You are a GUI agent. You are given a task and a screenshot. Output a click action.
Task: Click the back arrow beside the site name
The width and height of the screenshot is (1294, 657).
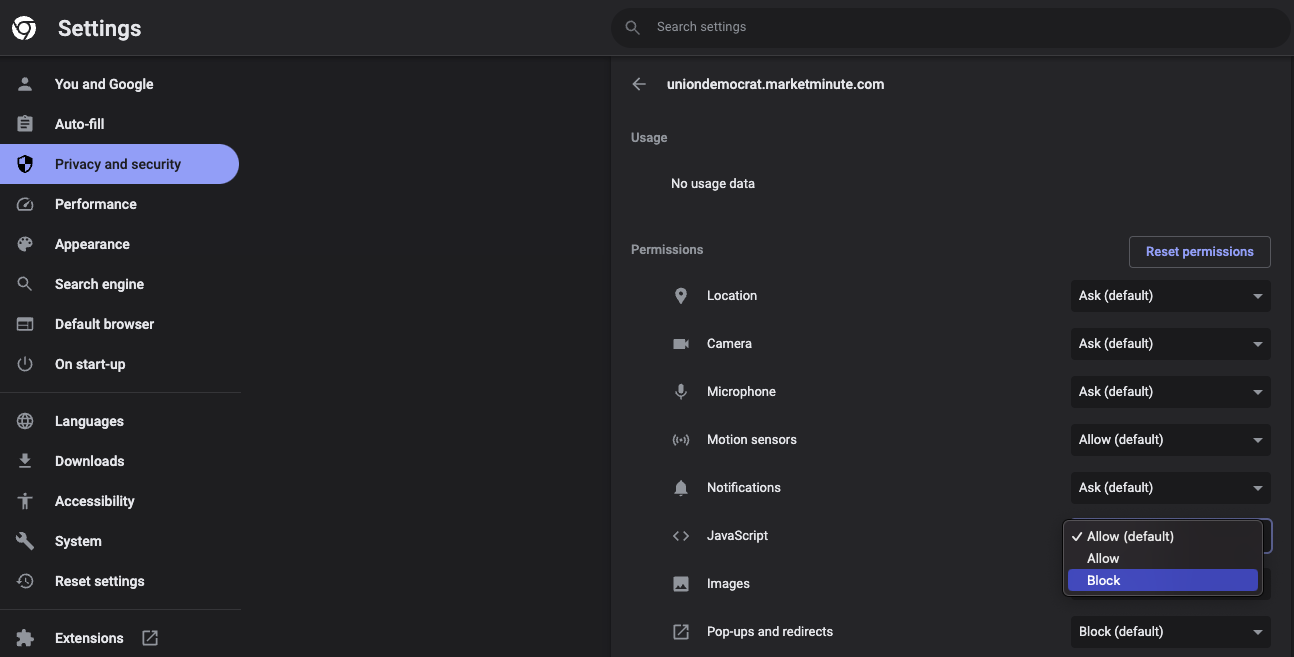639,85
